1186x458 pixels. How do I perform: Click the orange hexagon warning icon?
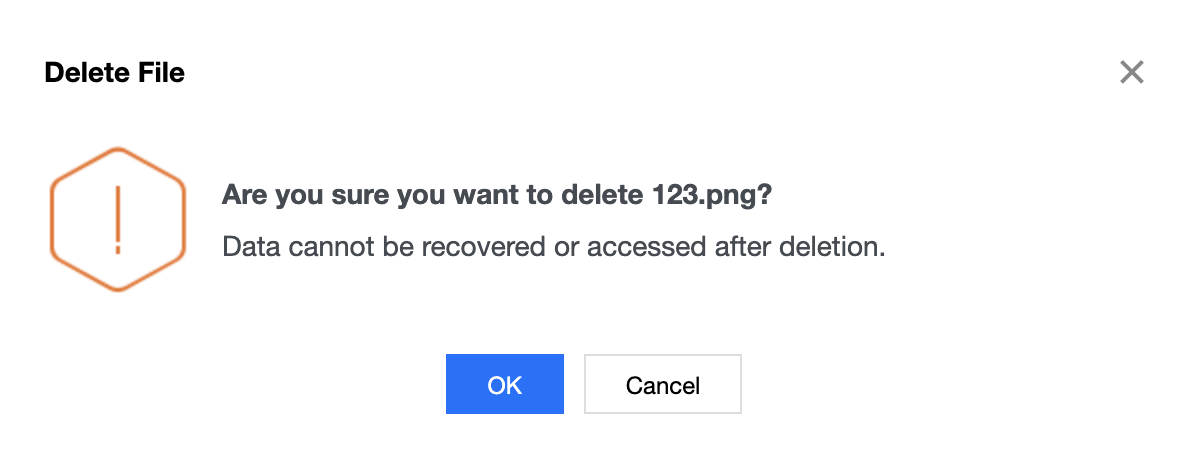(x=118, y=219)
